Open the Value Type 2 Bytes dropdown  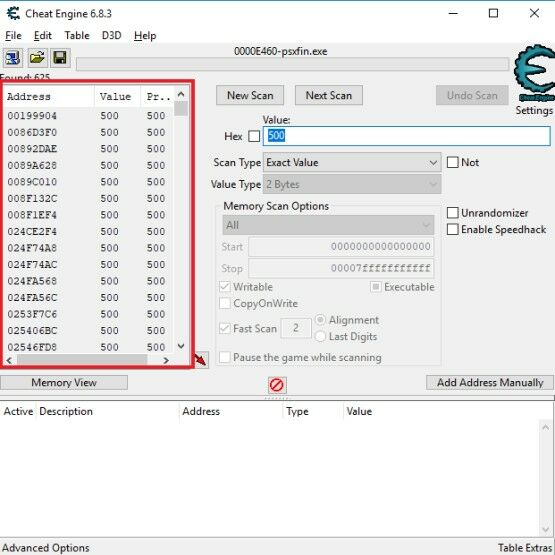(352, 184)
